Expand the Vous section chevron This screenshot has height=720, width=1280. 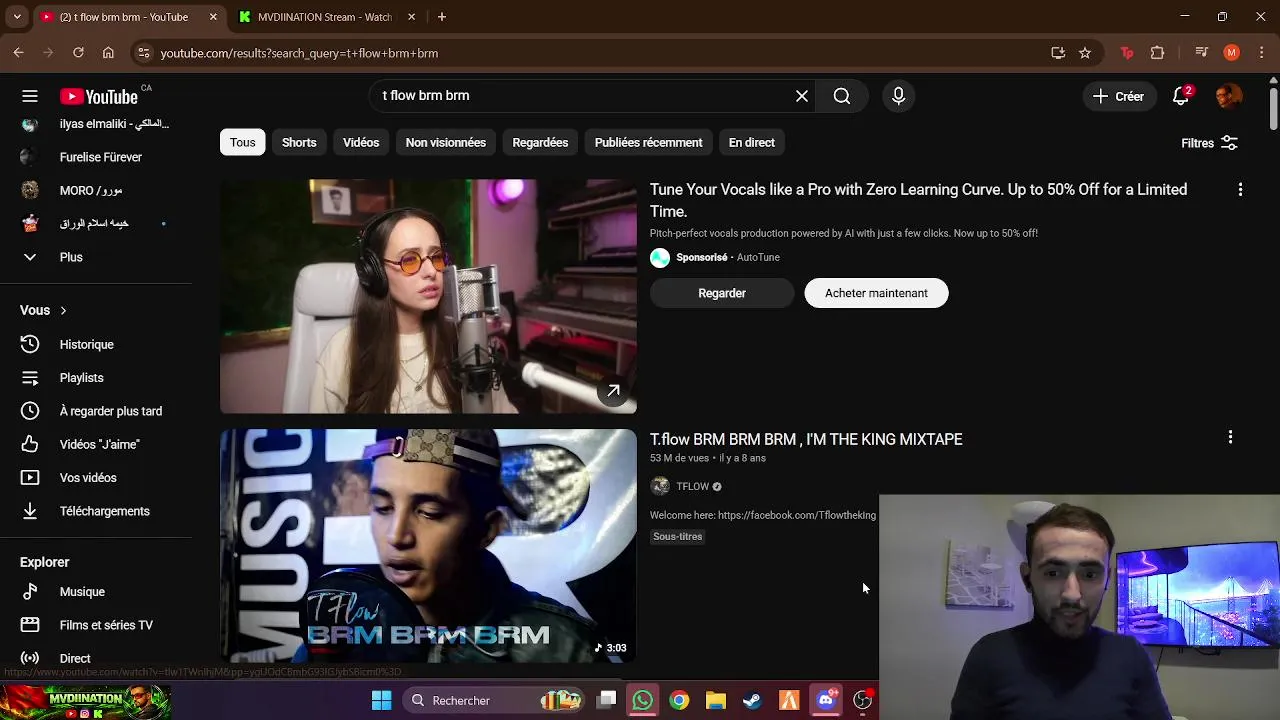click(63, 311)
